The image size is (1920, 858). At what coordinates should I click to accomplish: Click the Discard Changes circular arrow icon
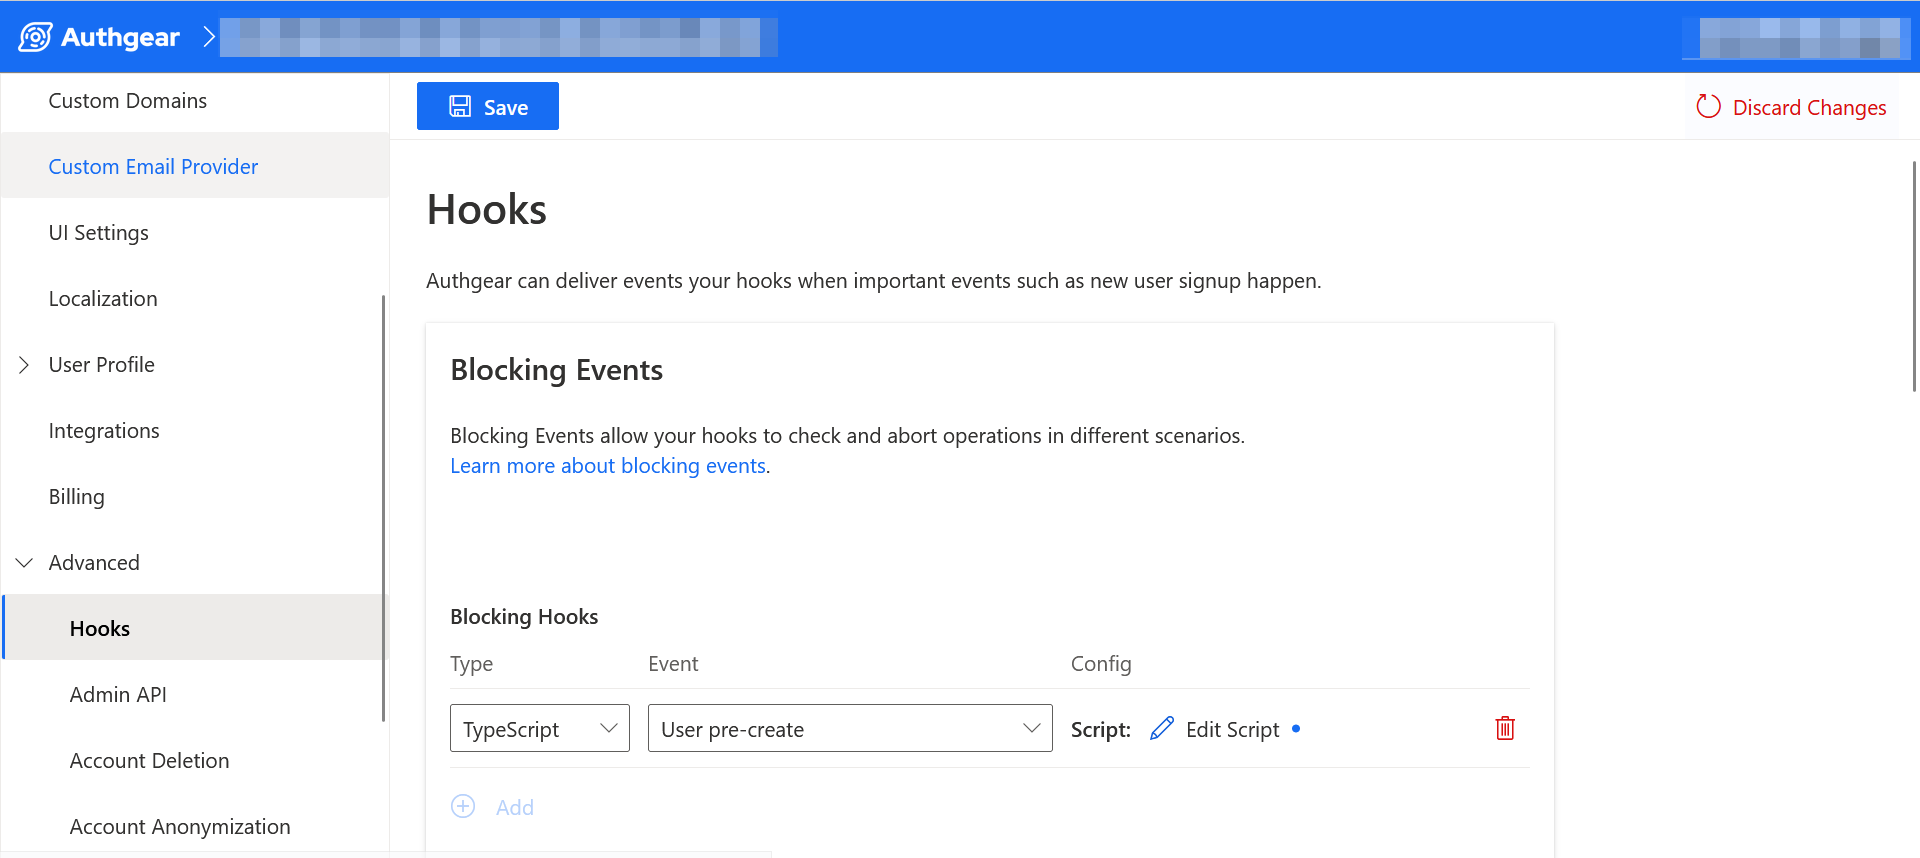click(1709, 107)
